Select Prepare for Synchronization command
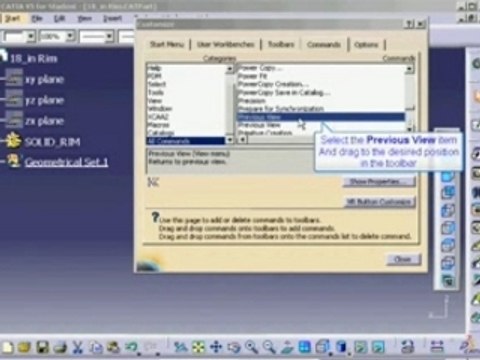 click(281, 109)
